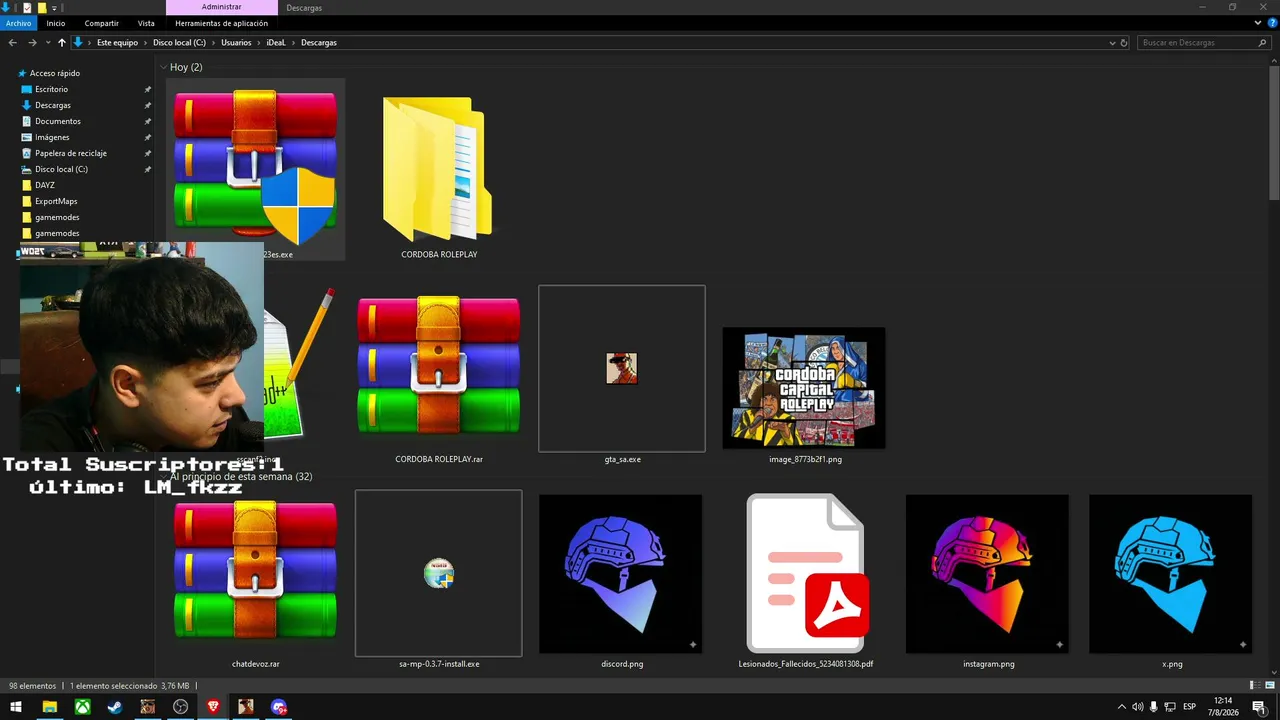Open Disco local (C:) in sidebar
The width and height of the screenshot is (1280, 720).
tap(61, 169)
